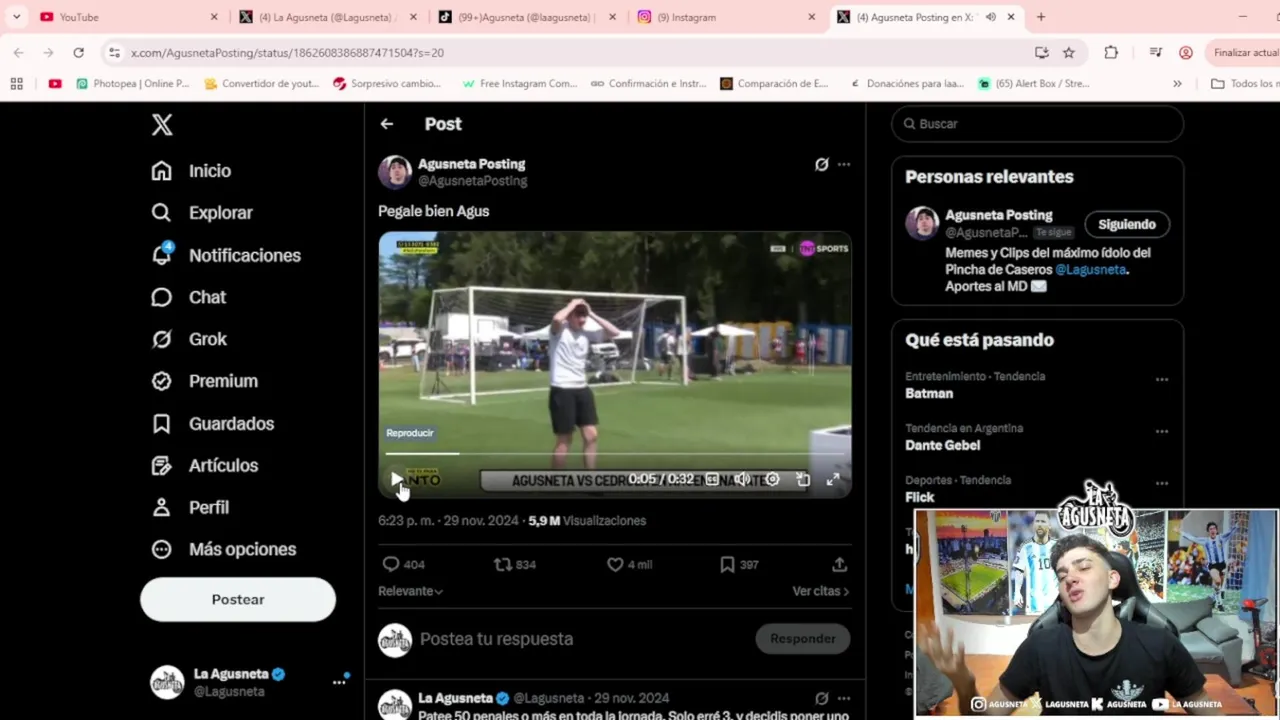Image resolution: width=1280 pixels, height=720 pixels.
Task: Play the video with the play button
Action: pyautogui.click(x=396, y=480)
